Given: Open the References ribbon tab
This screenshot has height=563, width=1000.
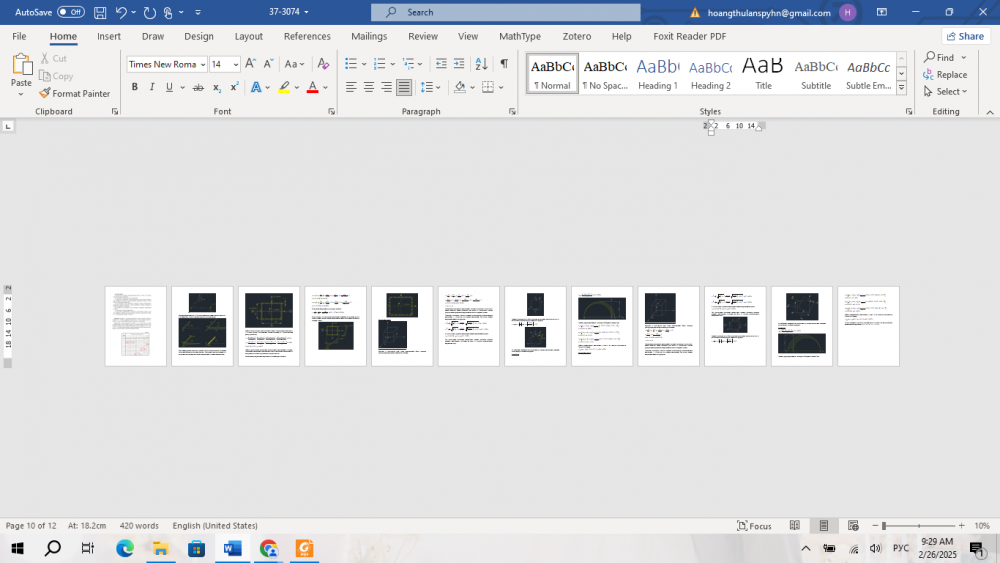Looking at the screenshot, I should (x=307, y=36).
